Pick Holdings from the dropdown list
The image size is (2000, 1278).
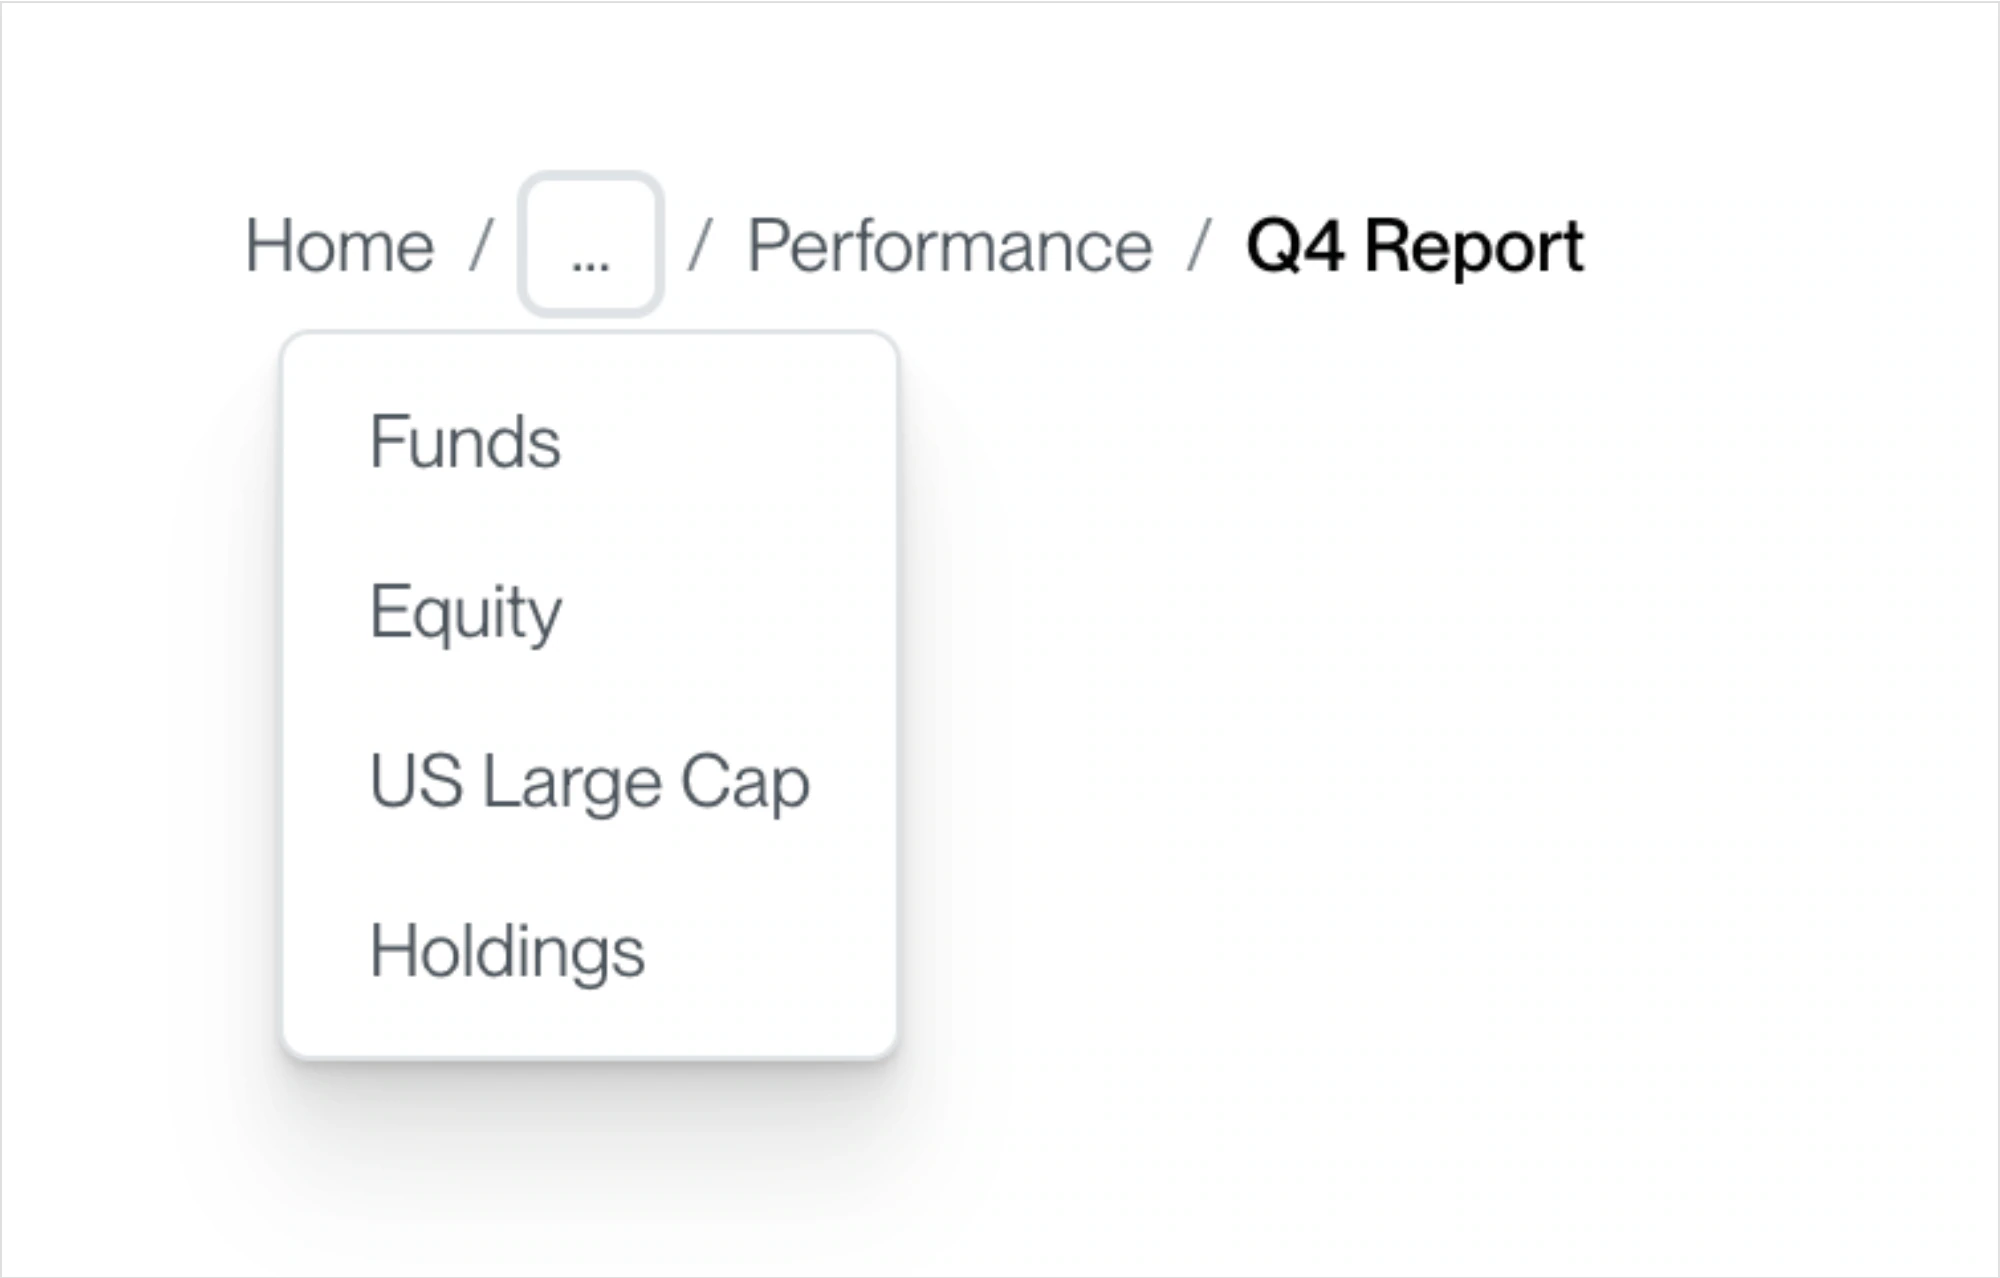coord(589,951)
